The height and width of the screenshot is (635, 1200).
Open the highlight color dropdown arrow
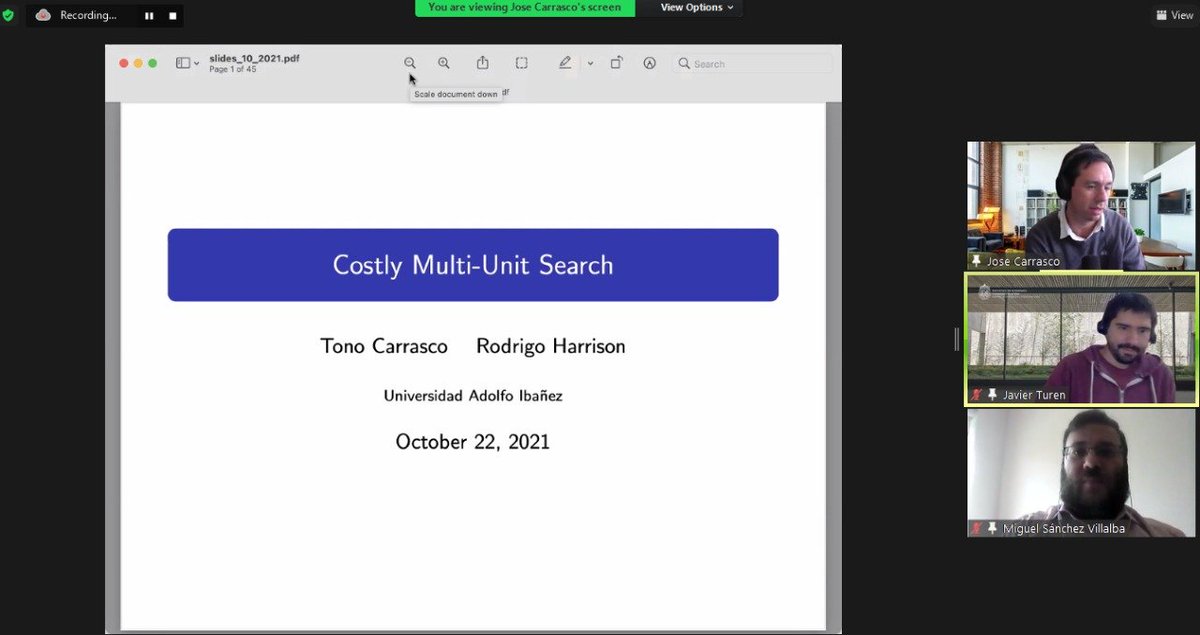click(590, 63)
